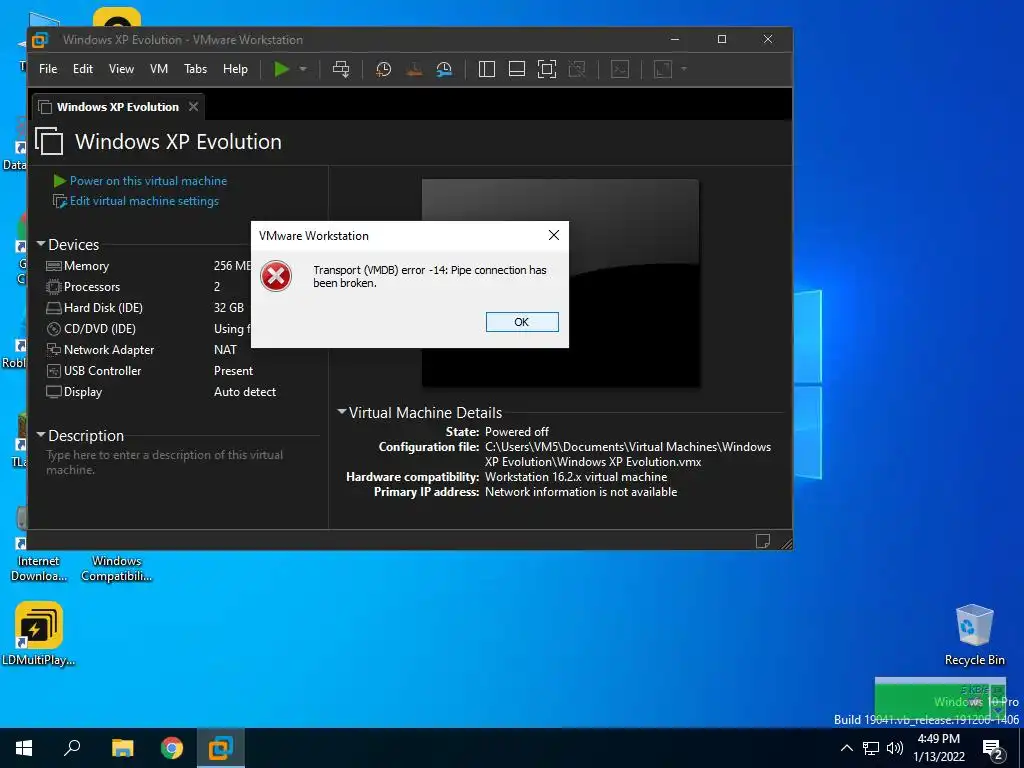Click the Revert to Snapshot toolbar icon

pos(414,69)
